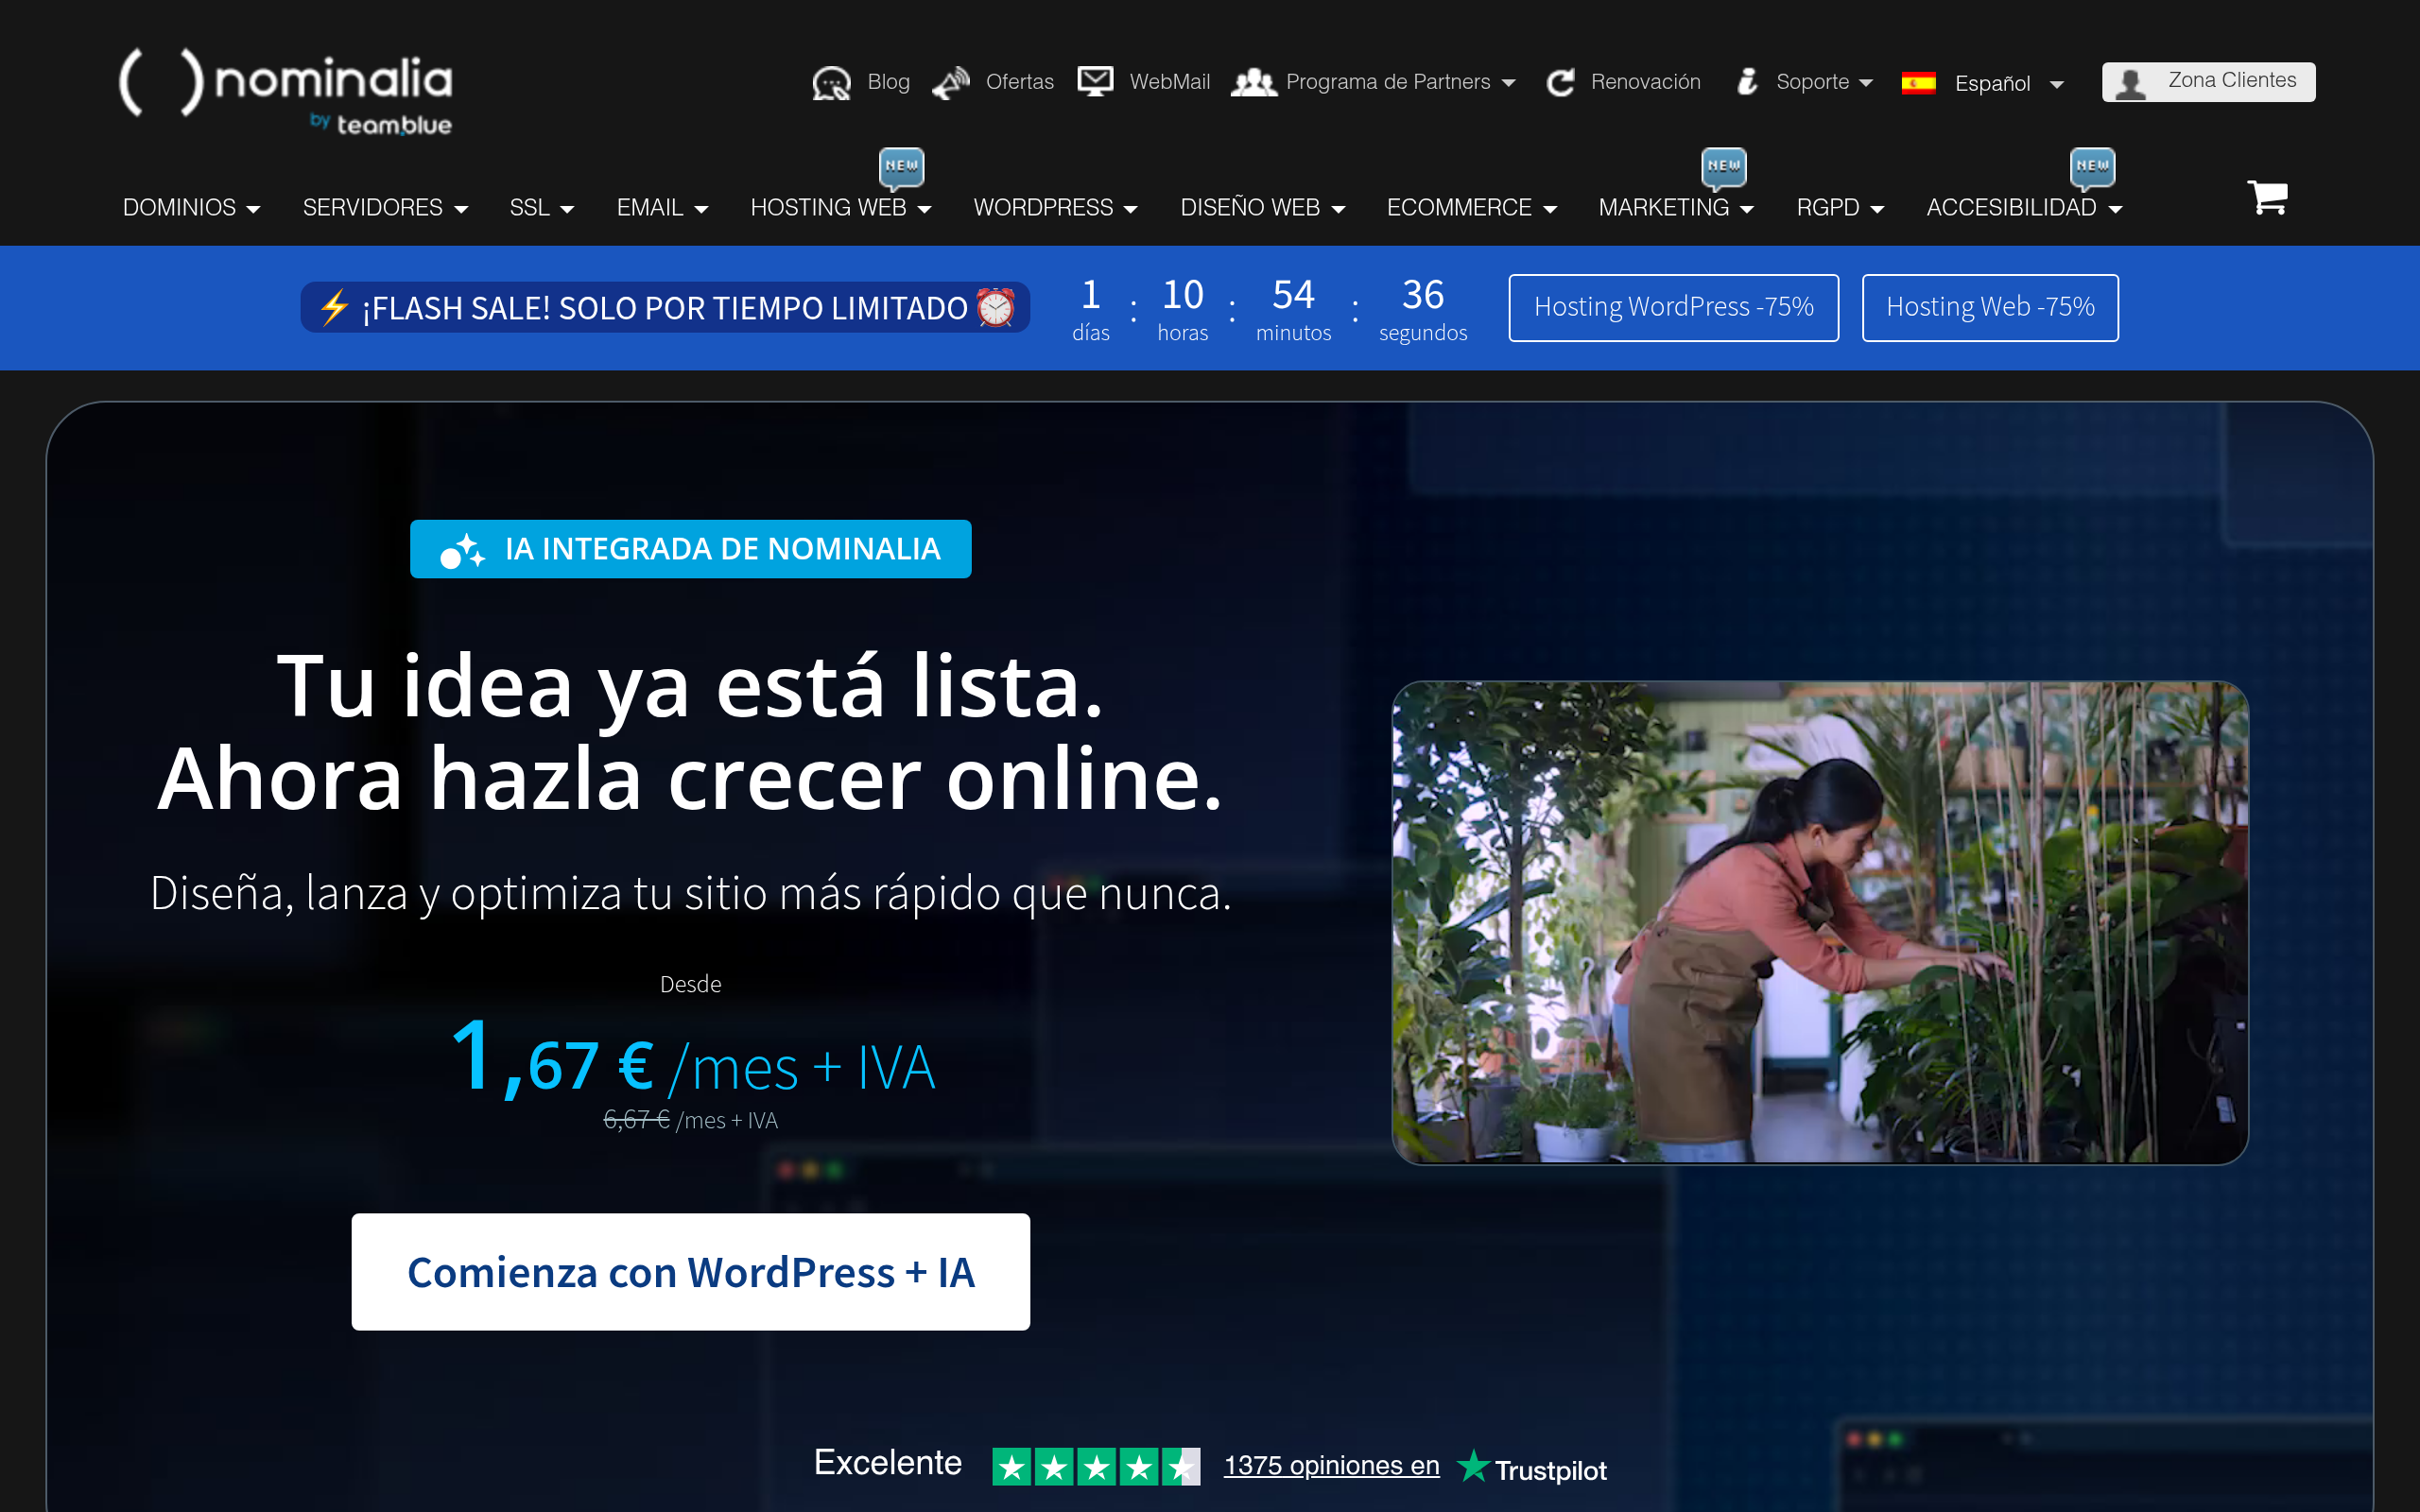
Task: Click Comienza con WordPress + IA
Action: tap(690, 1272)
